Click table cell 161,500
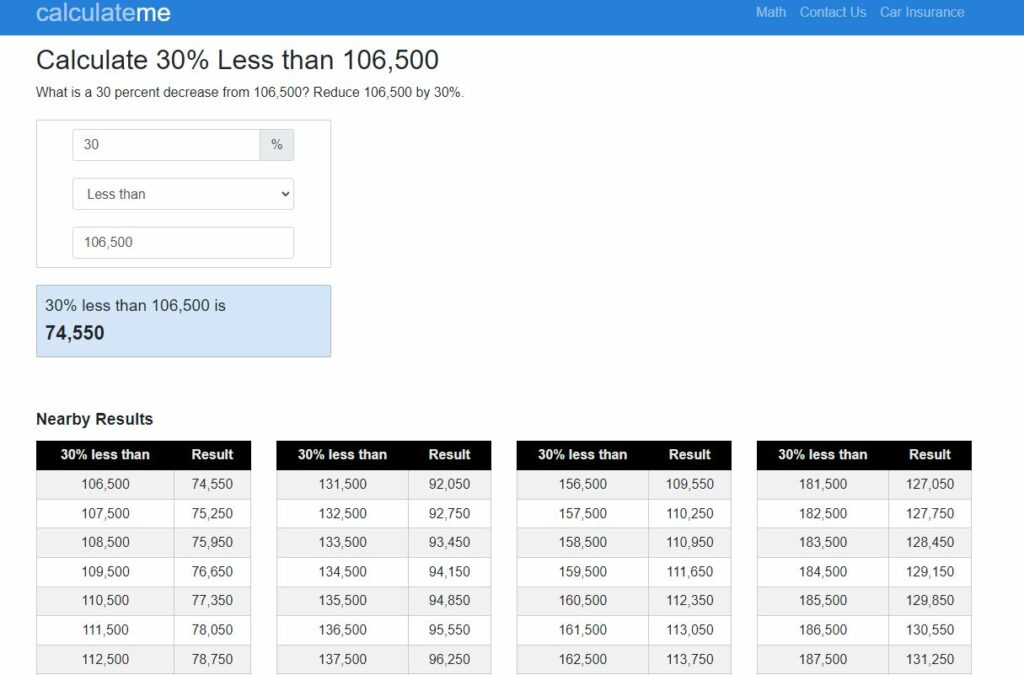The image size is (1024, 675). coord(583,630)
